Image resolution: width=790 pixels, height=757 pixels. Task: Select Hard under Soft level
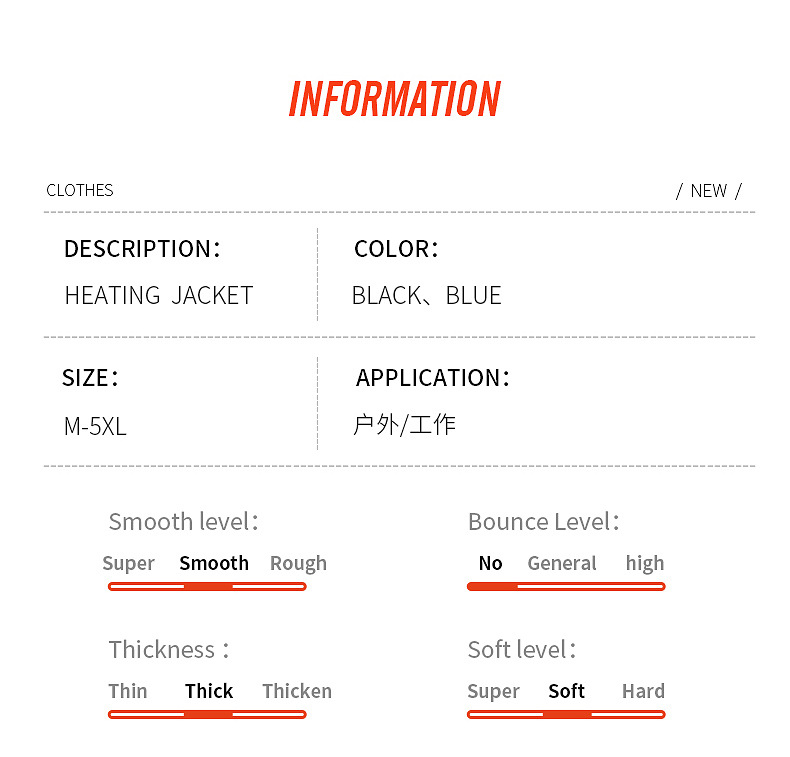(x=643, y=691)
